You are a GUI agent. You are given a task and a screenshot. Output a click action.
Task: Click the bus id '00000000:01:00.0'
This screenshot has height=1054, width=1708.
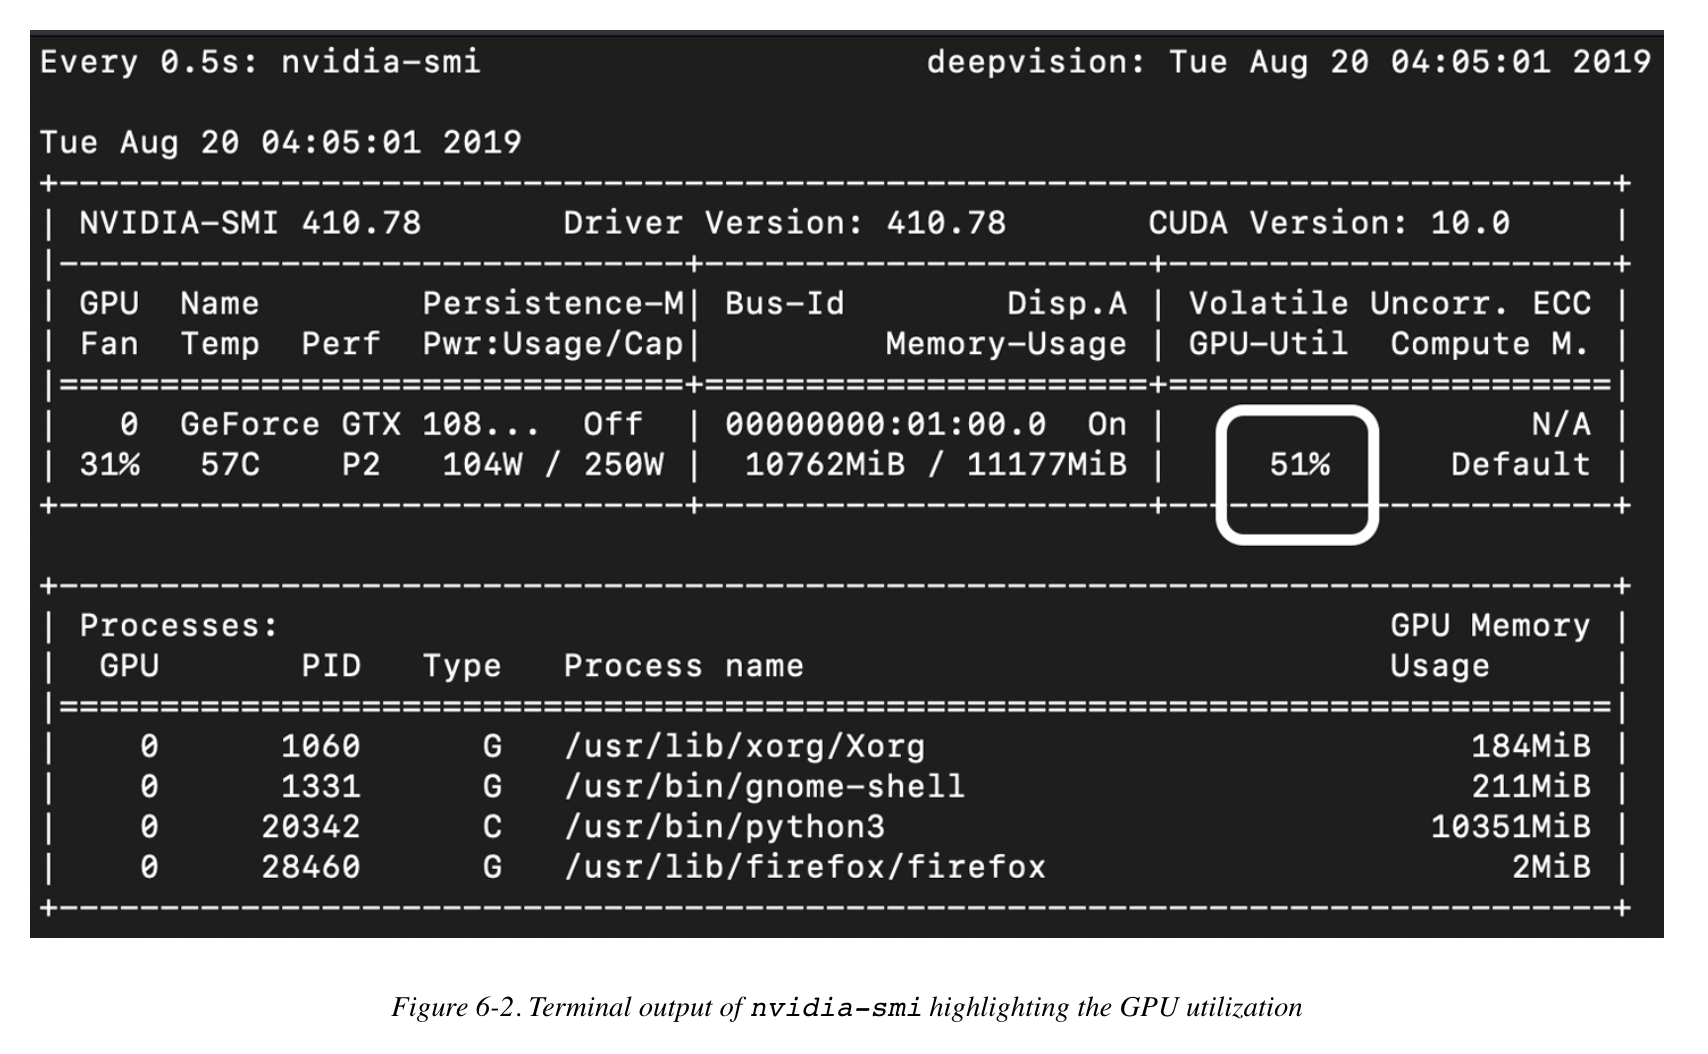click(886, 424)
